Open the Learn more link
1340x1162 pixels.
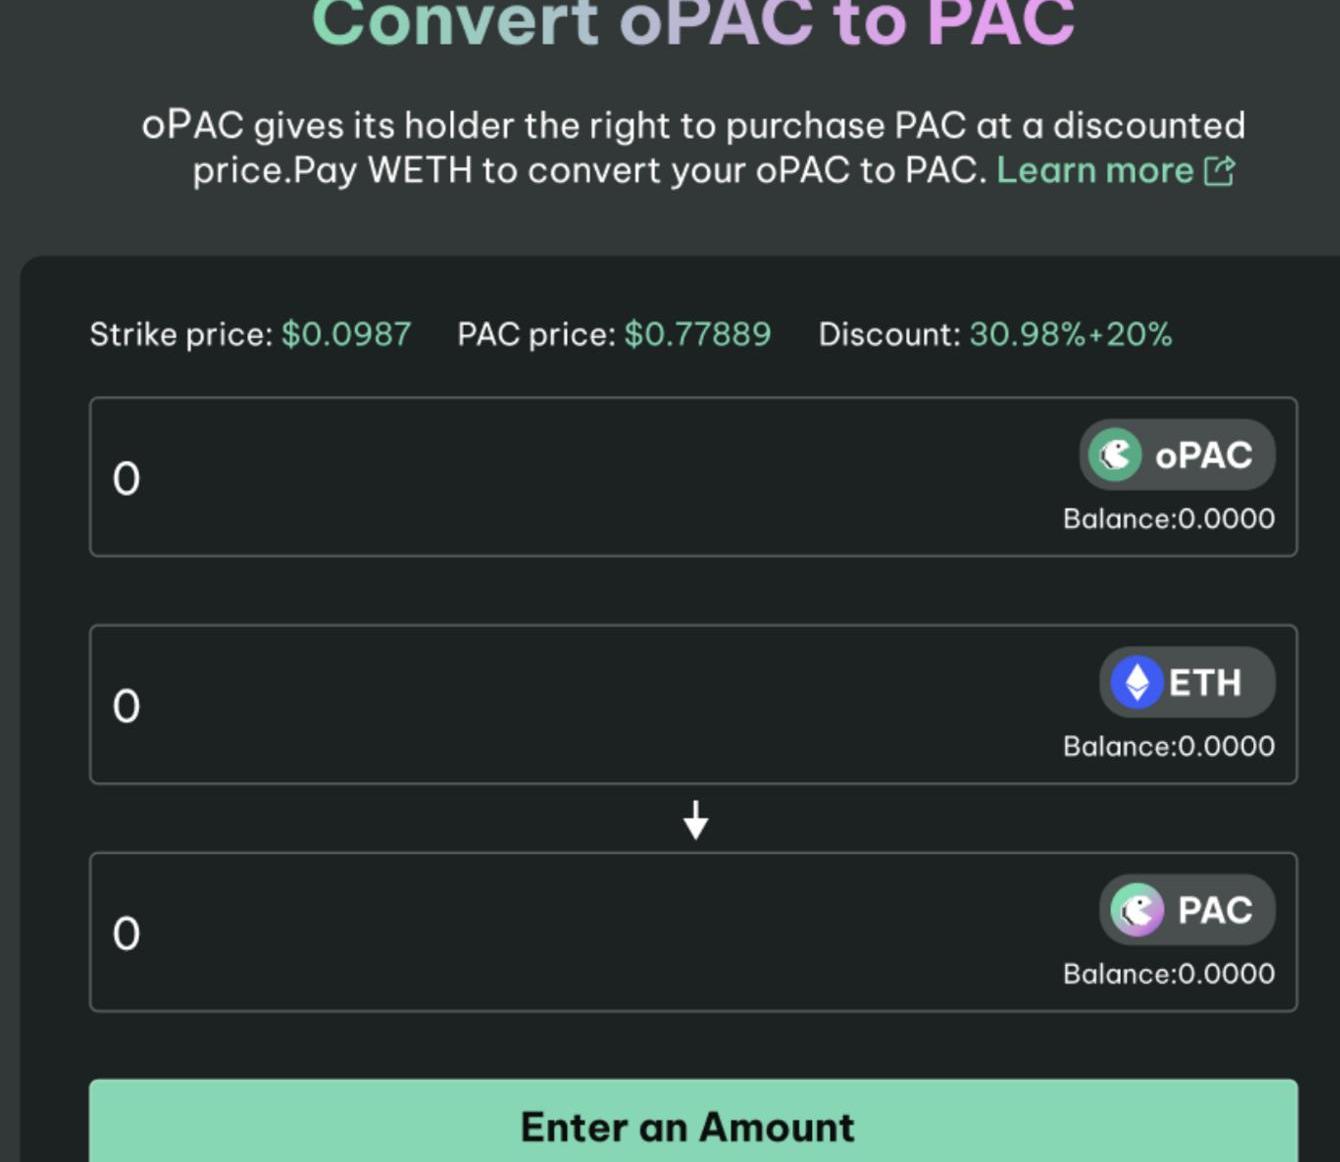click(x=1094, y=171)
